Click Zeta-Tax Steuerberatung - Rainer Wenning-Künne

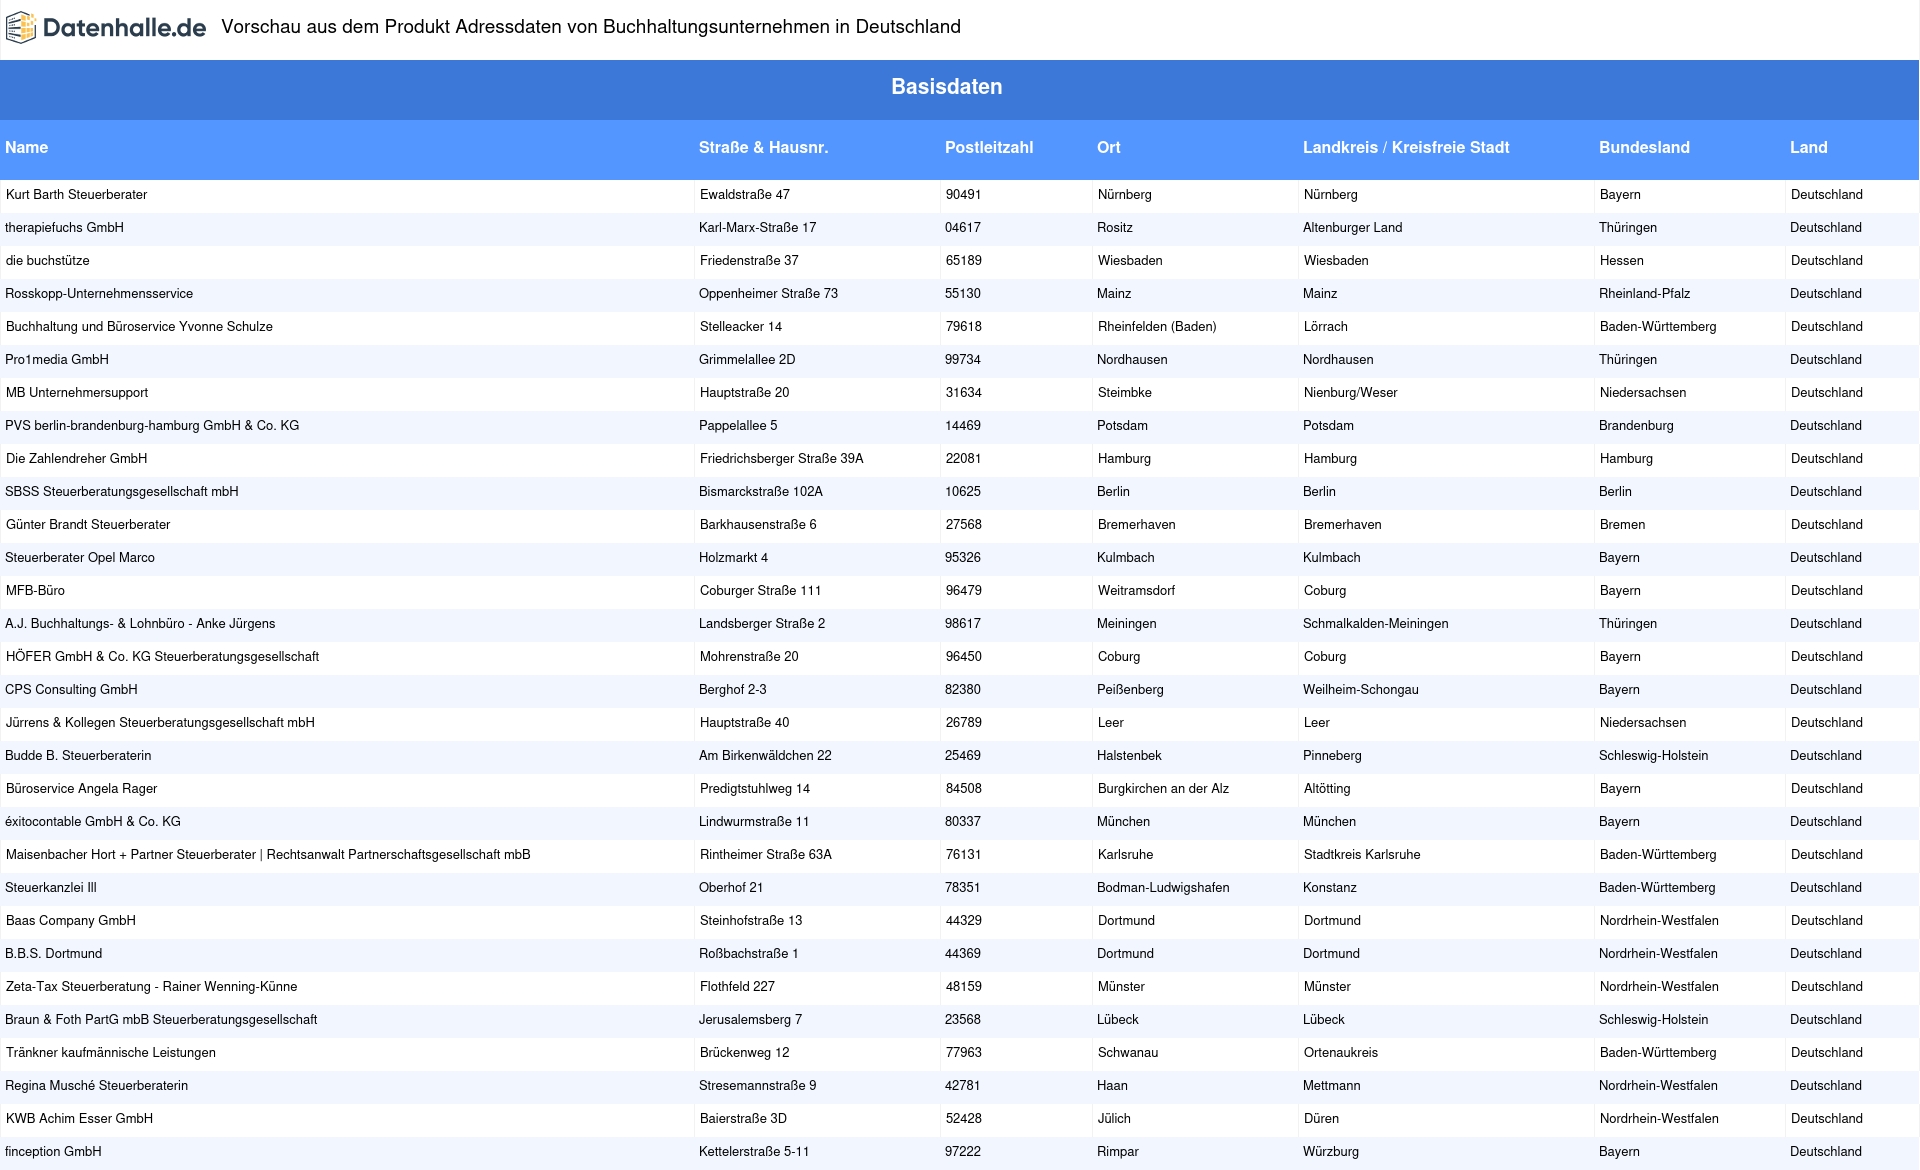tap(151, 986)
